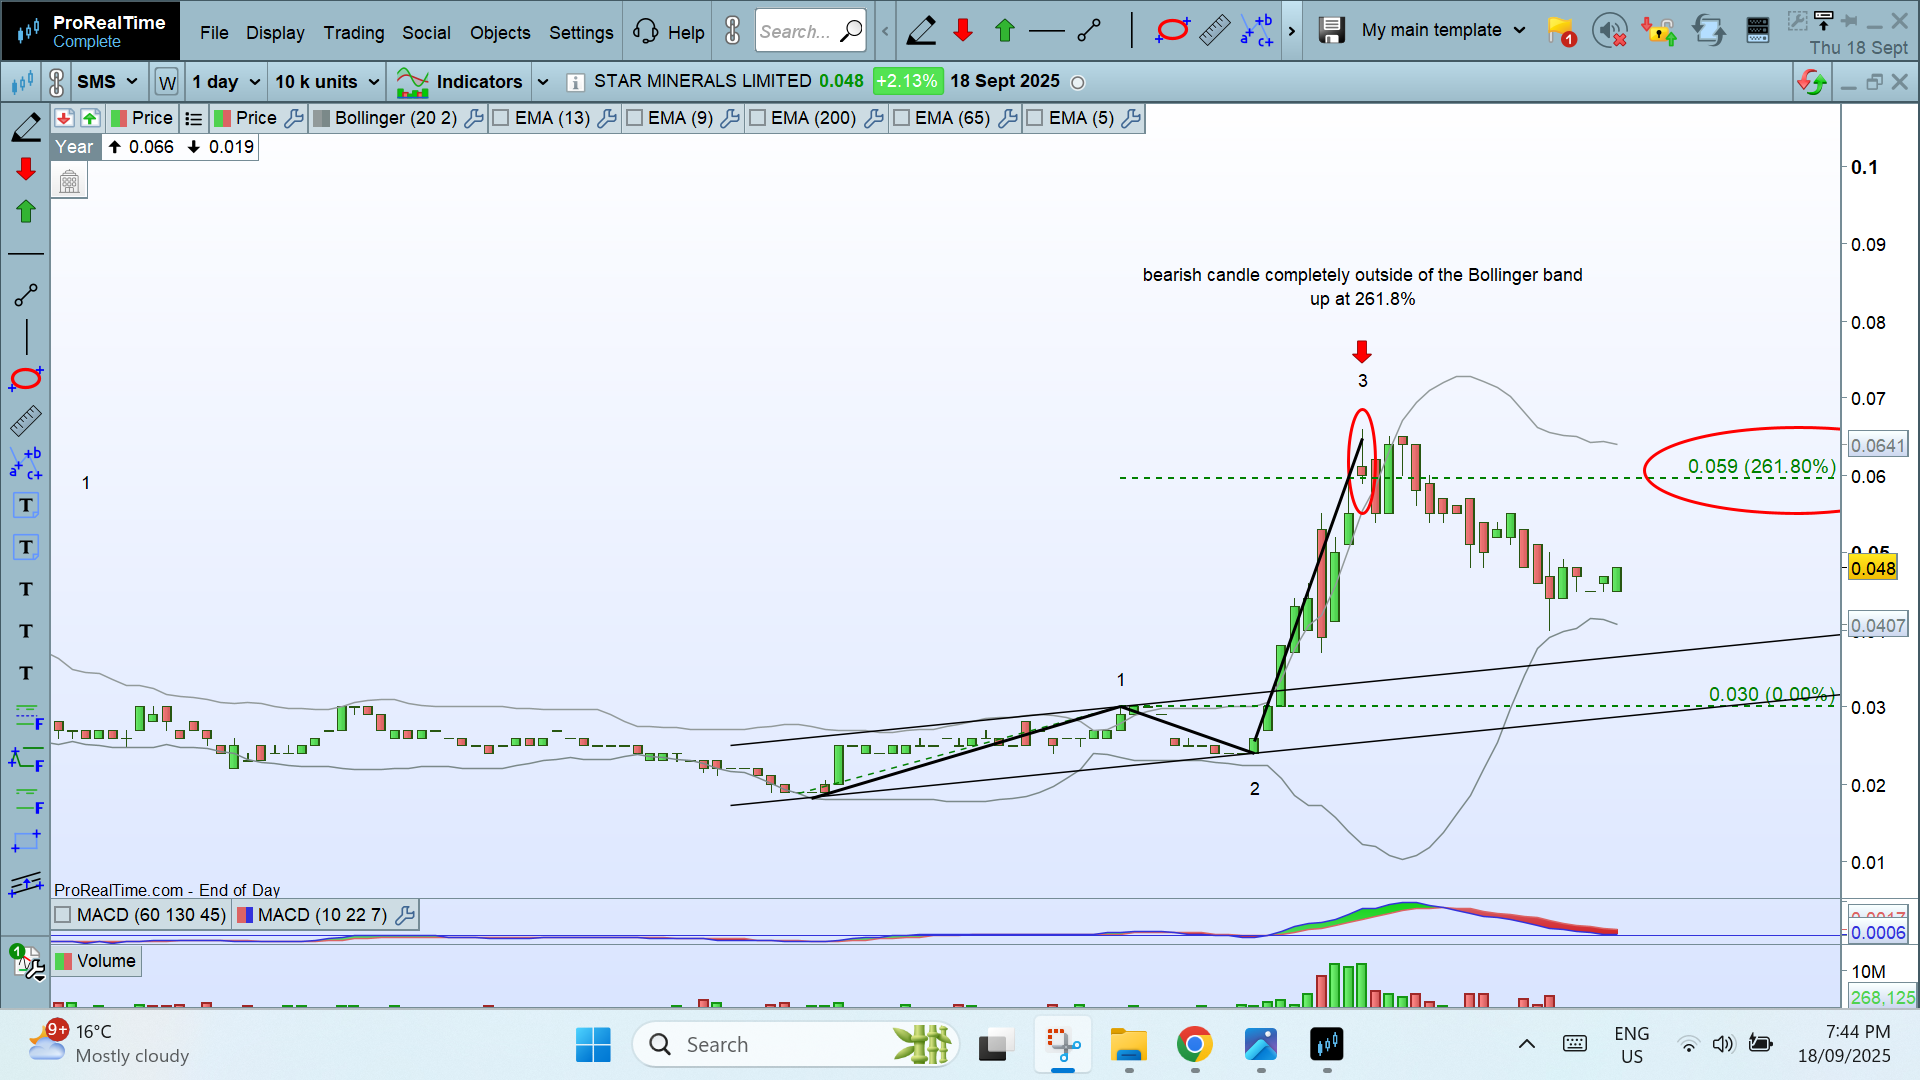This screenshot has width=1920, height=1080.
Task: Select the ruler tool in left sidebar
Action: tap(26, 421)
